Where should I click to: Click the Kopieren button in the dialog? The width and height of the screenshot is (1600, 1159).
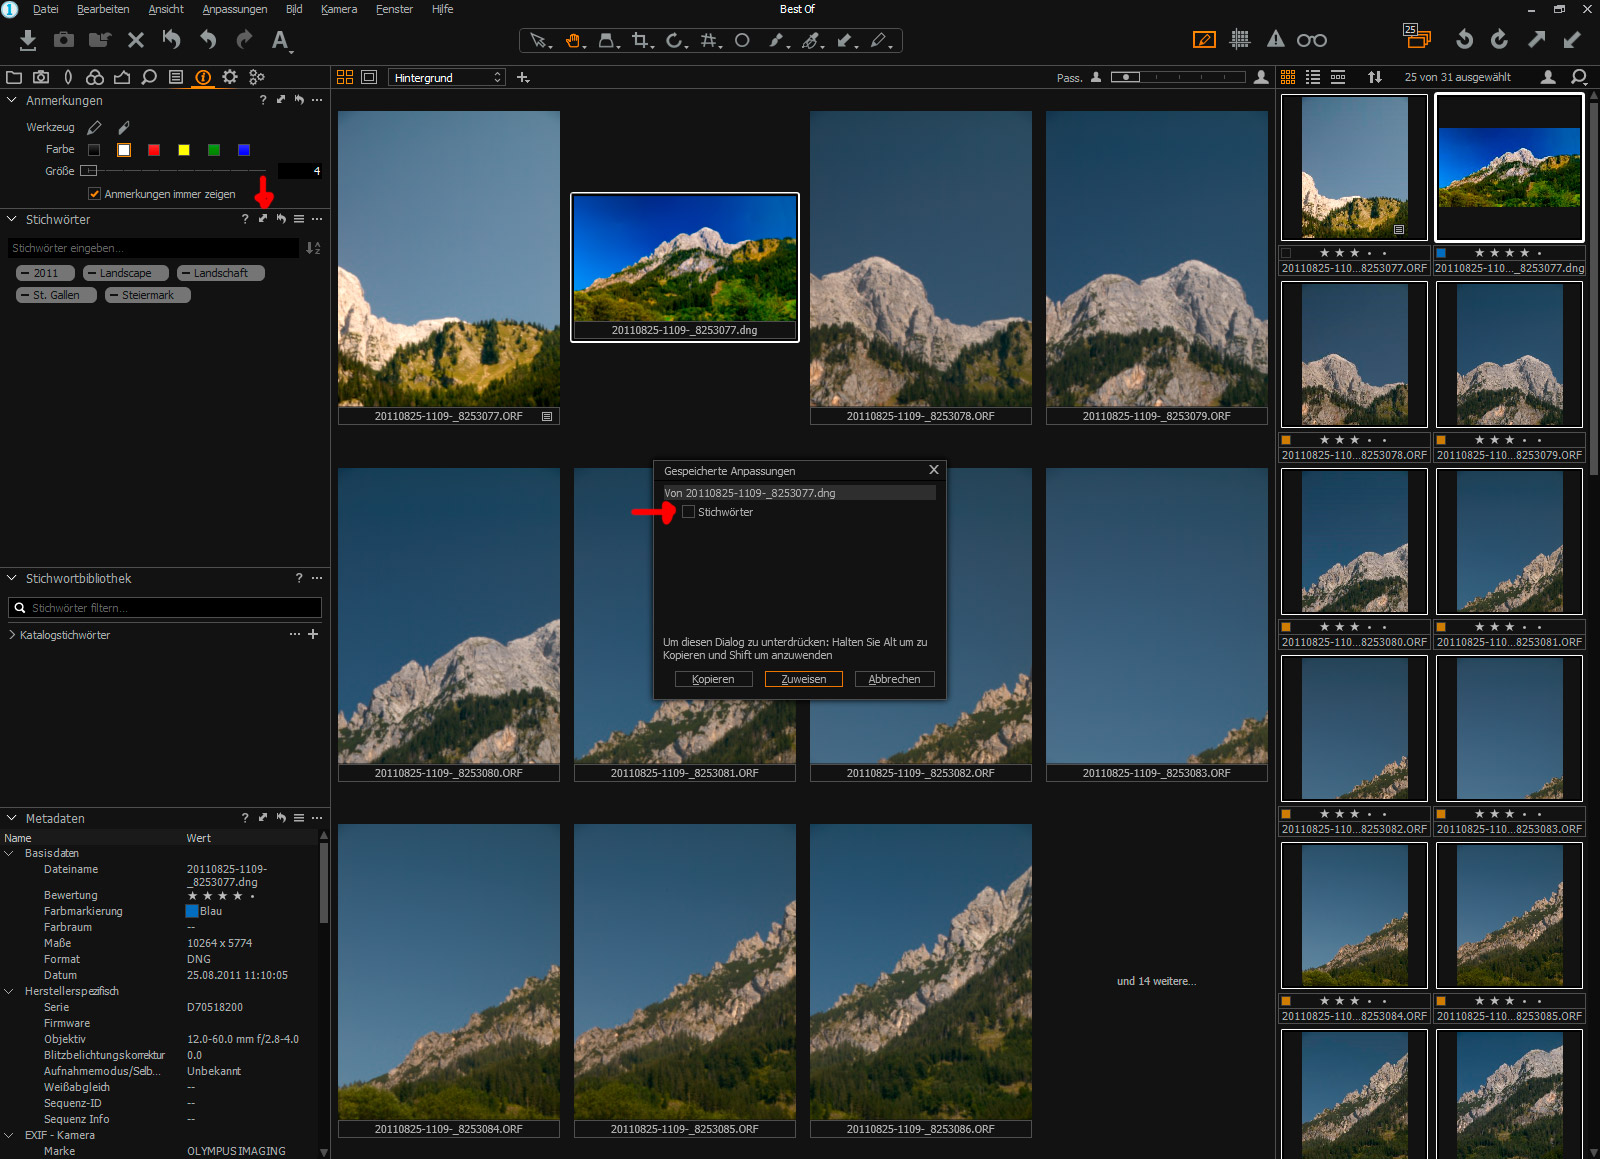click(x=713, y=679)
